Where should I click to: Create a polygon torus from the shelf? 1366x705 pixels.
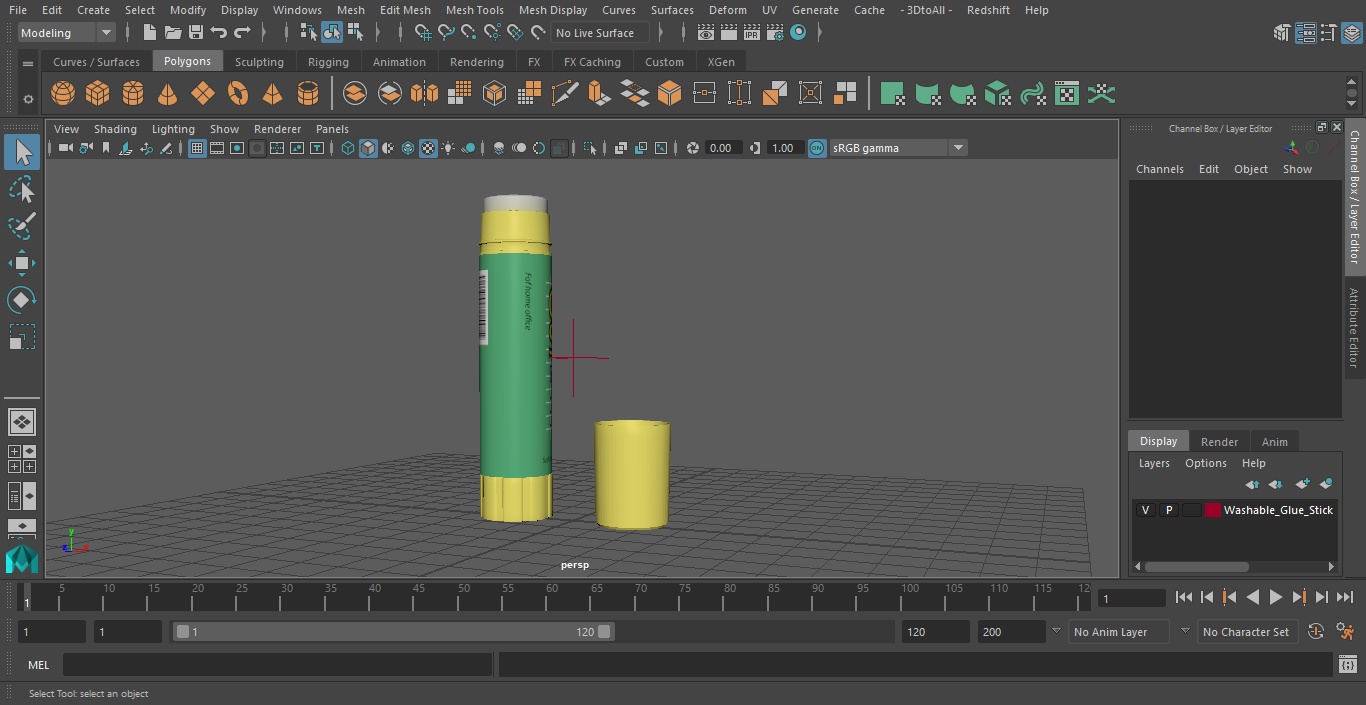pyautogui.click(x=238, y=94)
